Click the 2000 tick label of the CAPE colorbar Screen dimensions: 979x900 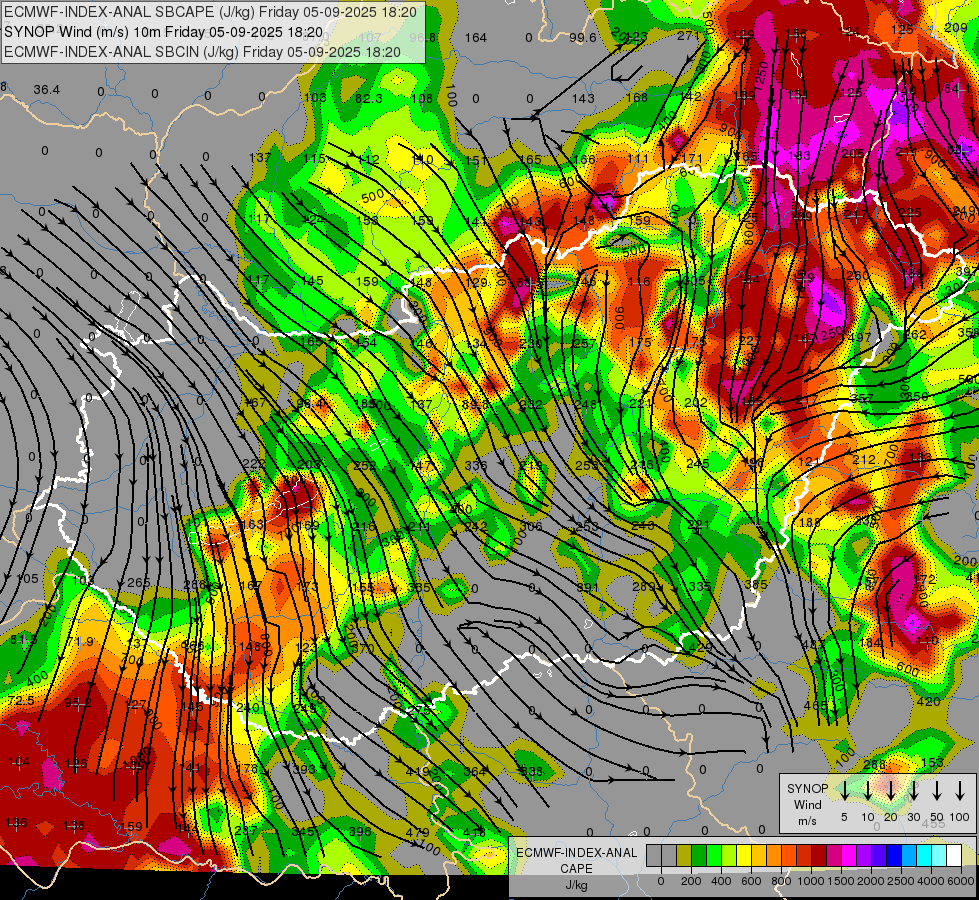871,881
